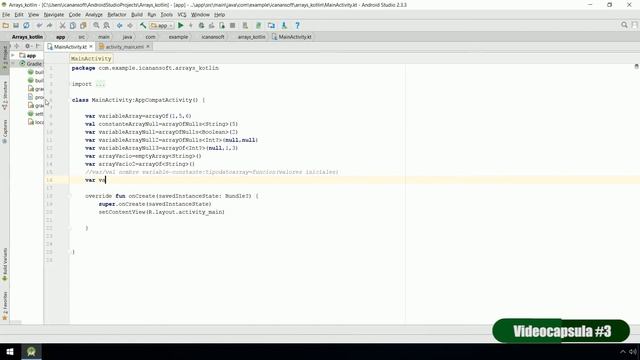Click the Stop square icon
The height and width of the screenshot is (360, 640).
tap(232, 25)
